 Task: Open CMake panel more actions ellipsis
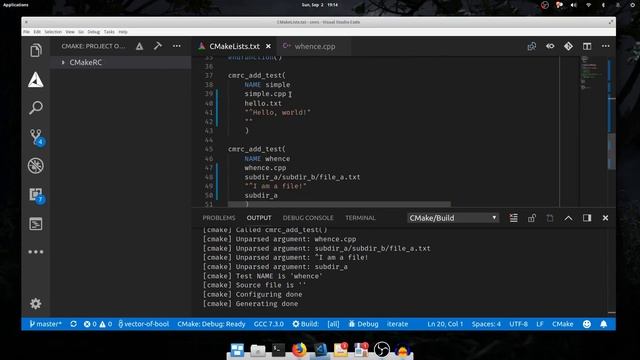(177, 46)
